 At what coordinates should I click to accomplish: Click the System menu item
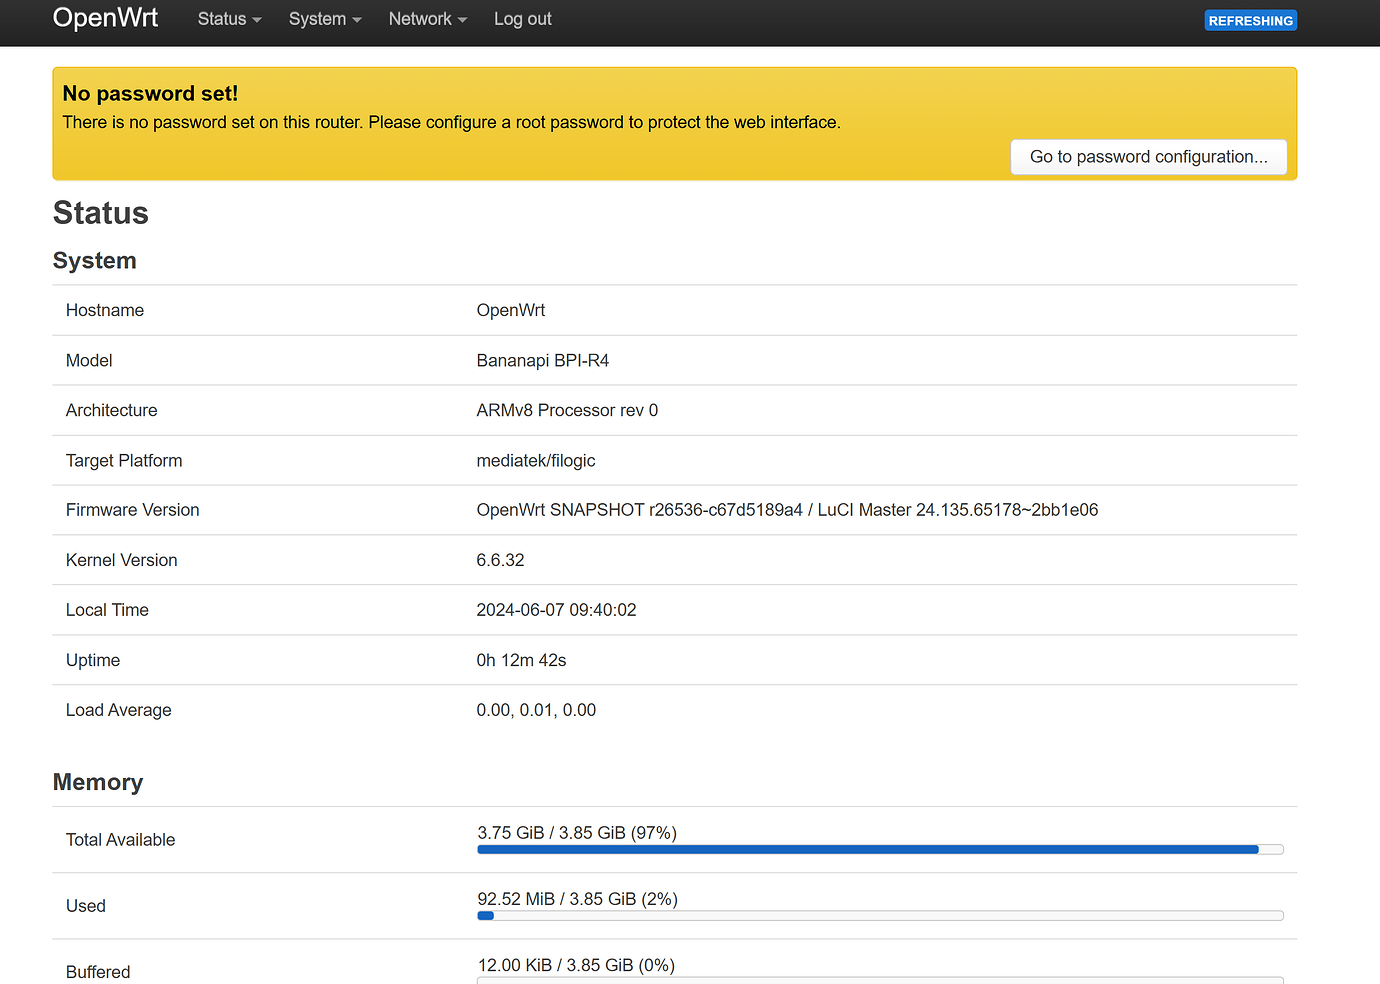(x=317, y=19)
